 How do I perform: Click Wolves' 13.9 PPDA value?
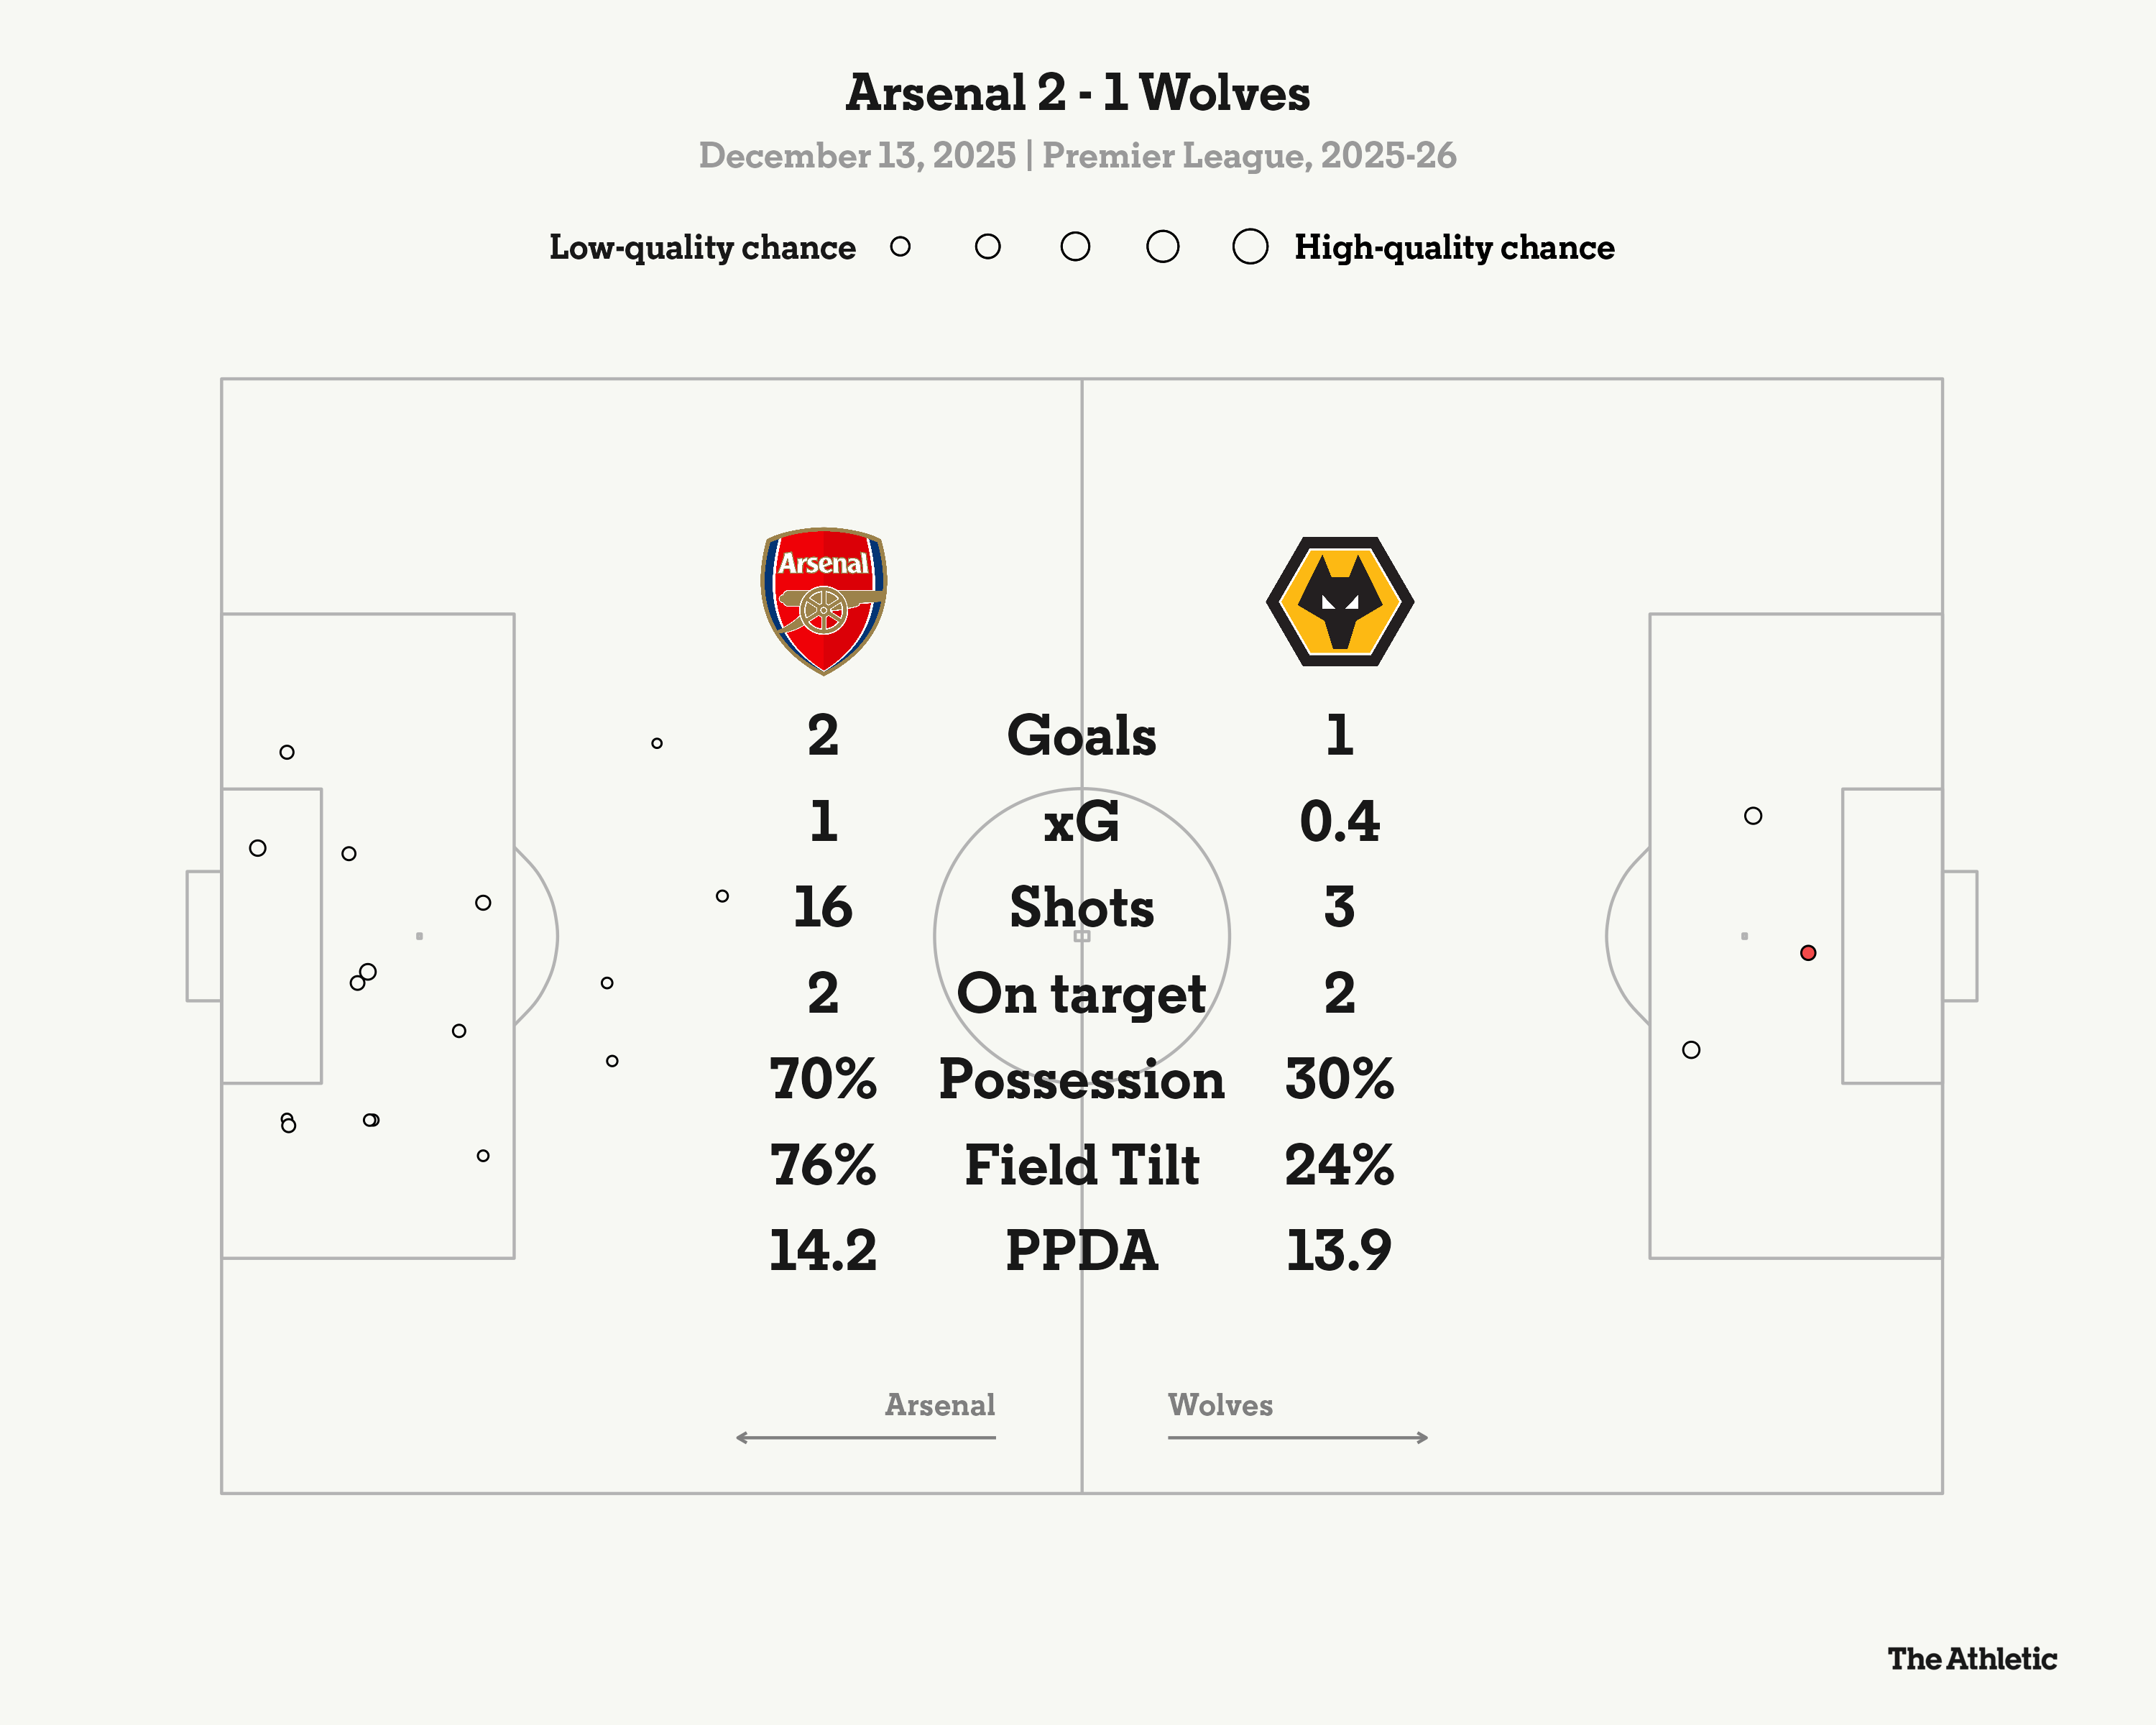coord(1339,1251)
